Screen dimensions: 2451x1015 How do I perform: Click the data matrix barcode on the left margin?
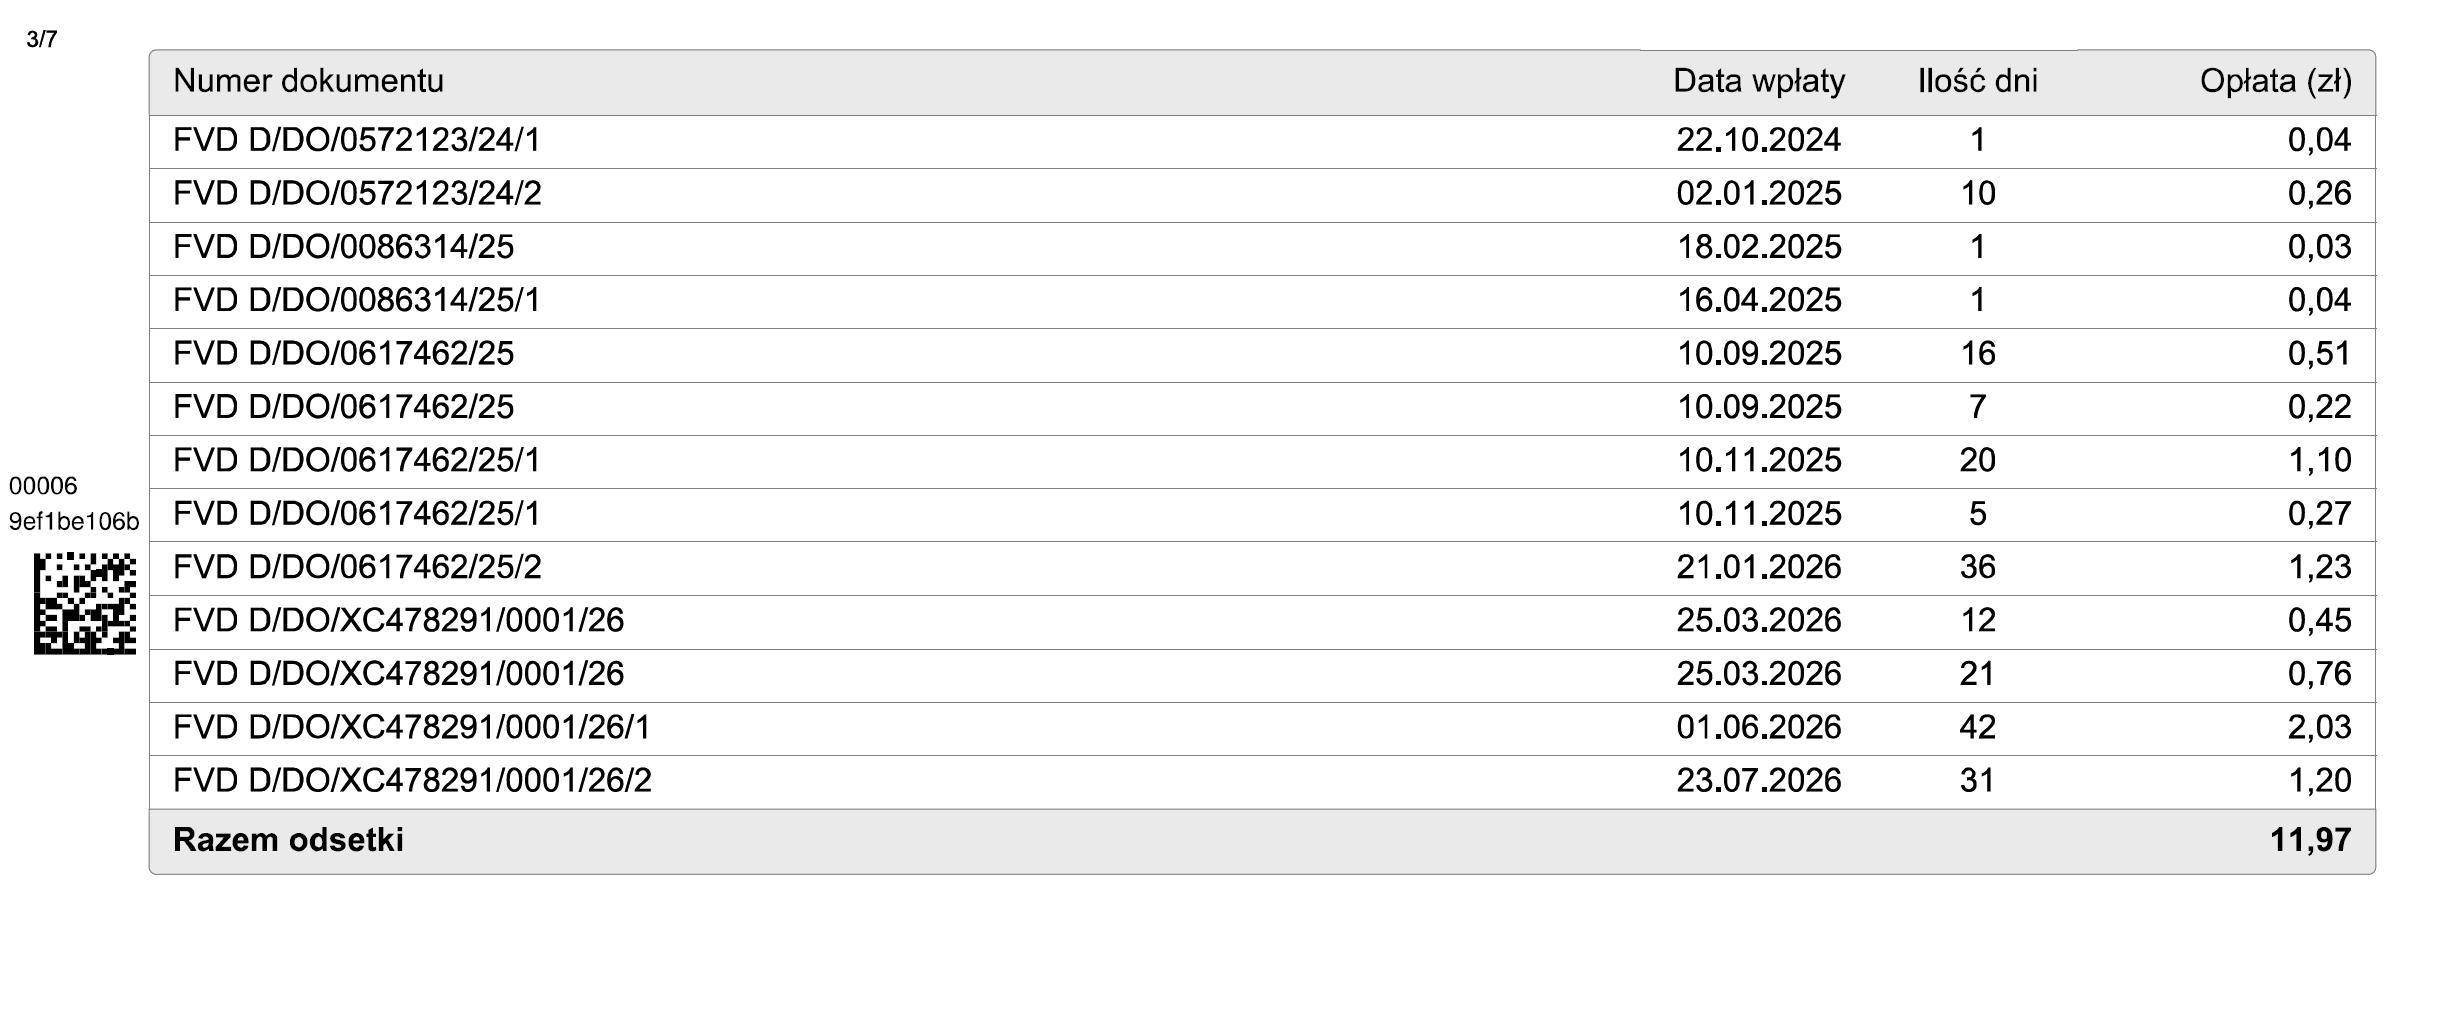pos(85,604)
